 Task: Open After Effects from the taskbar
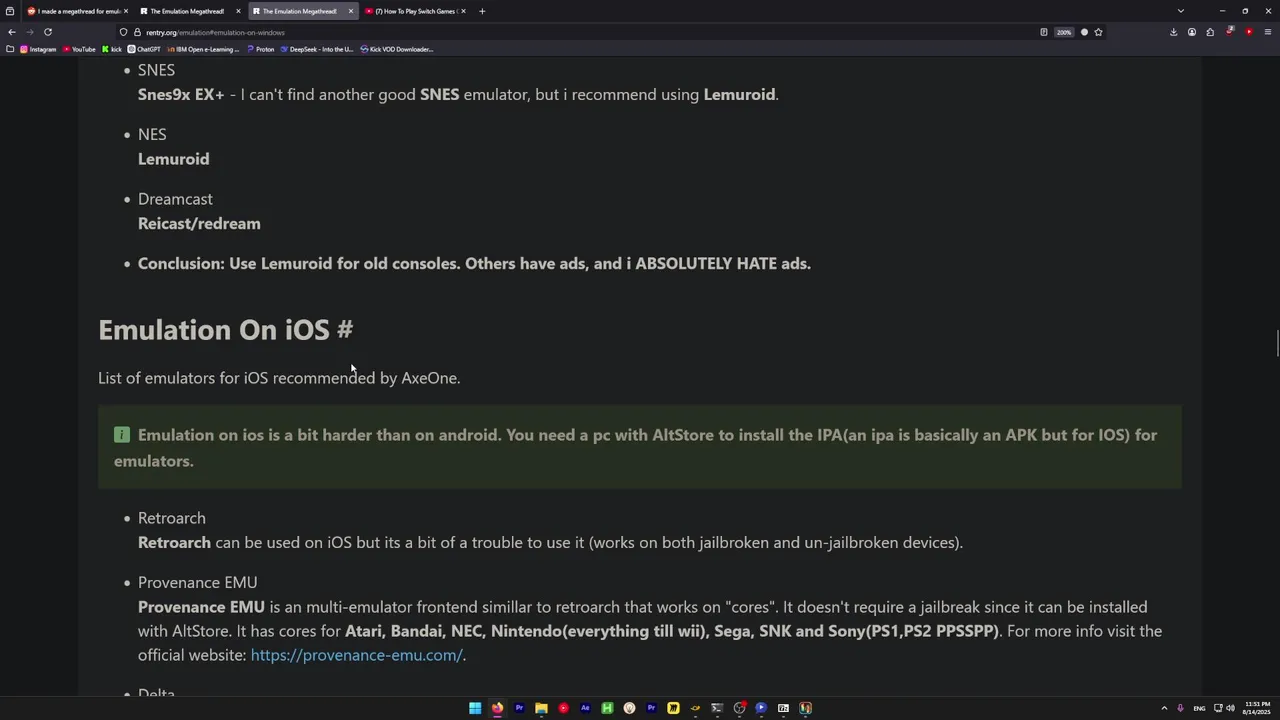[585, 708]
